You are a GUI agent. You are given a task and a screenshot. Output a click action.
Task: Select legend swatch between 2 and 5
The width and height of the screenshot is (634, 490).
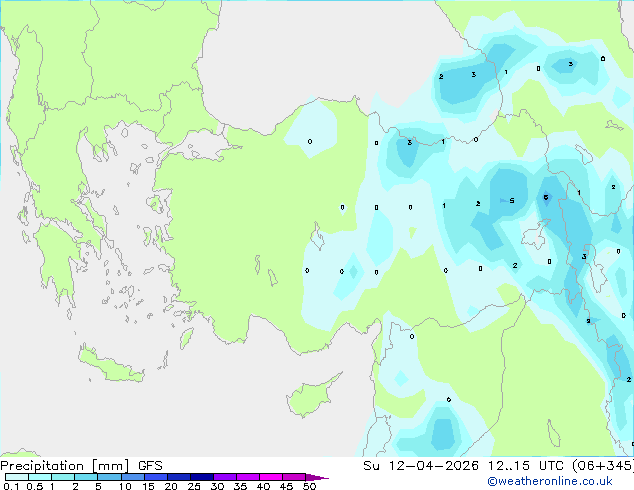86,477
